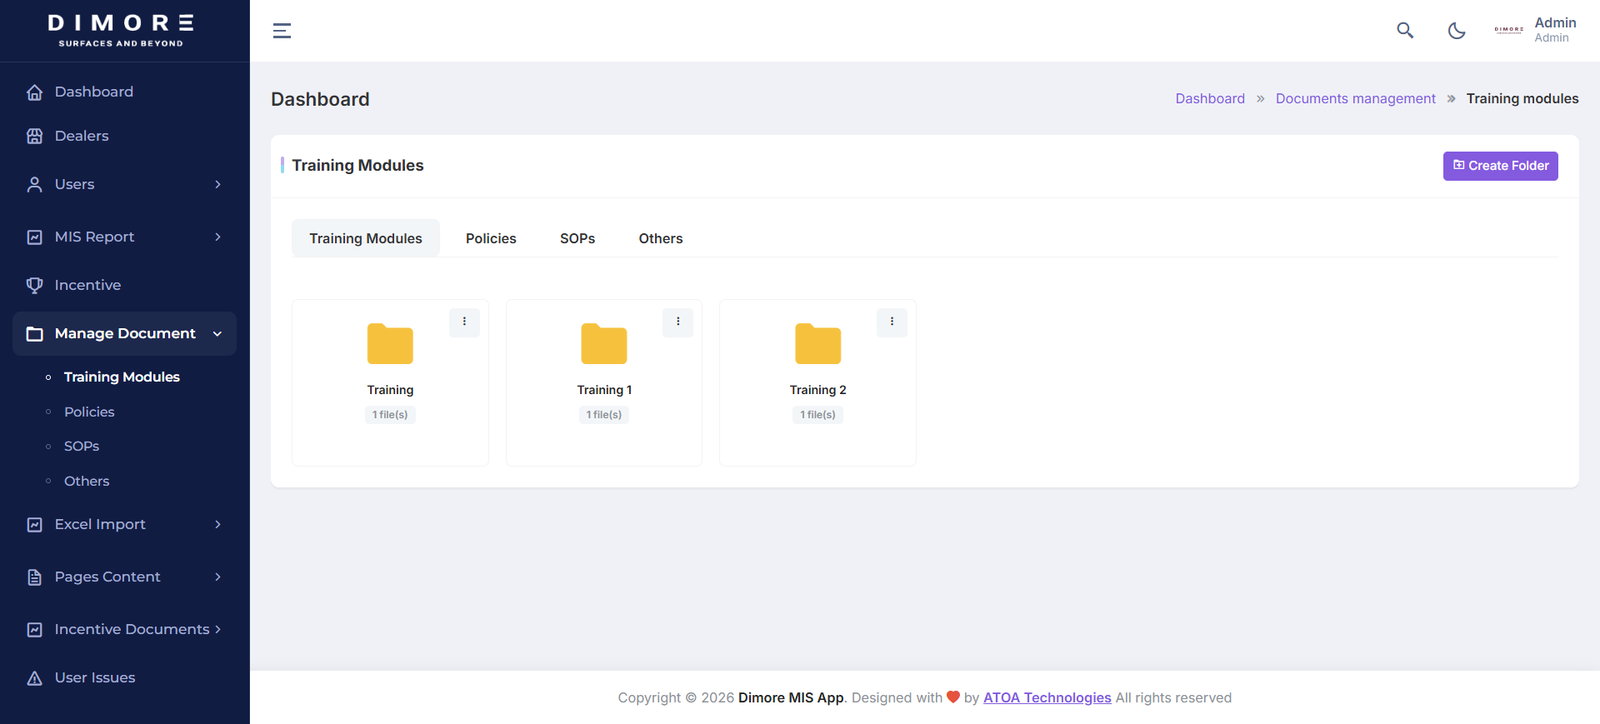Select Others under Manage Document
Screen dimensions: 1600x724
click(87, 481)
